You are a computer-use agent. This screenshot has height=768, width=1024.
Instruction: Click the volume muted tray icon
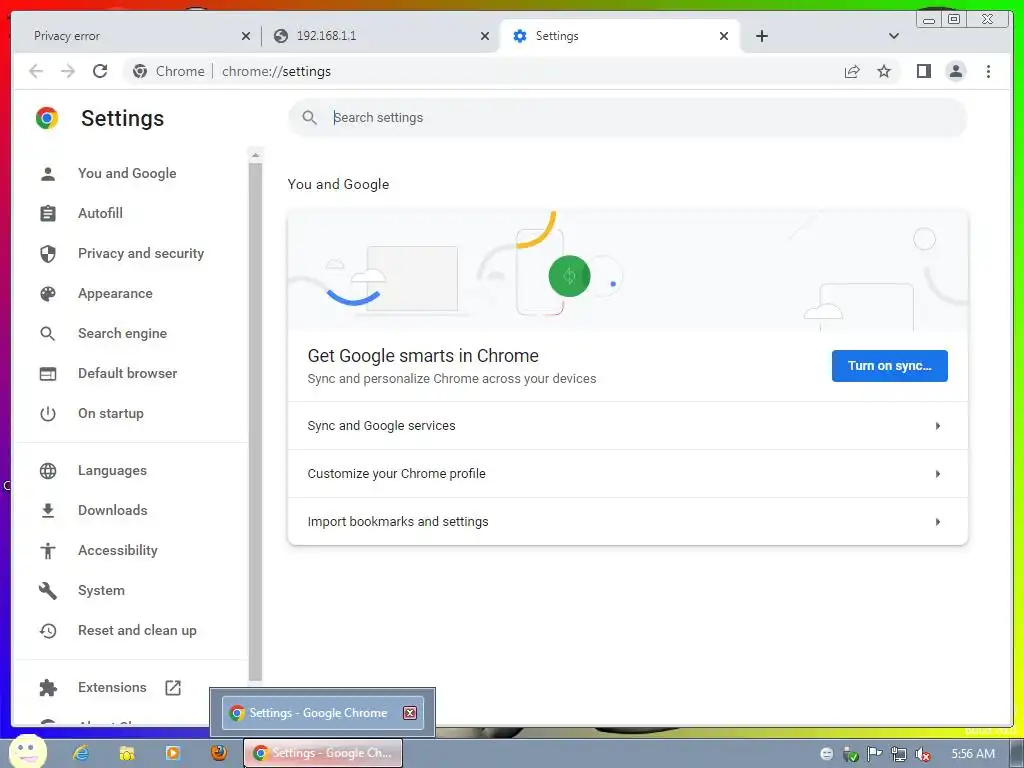pos(923,754)
